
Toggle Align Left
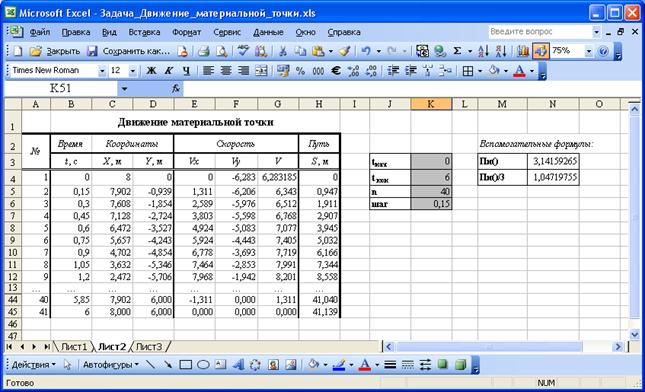[x=208, y=71]
